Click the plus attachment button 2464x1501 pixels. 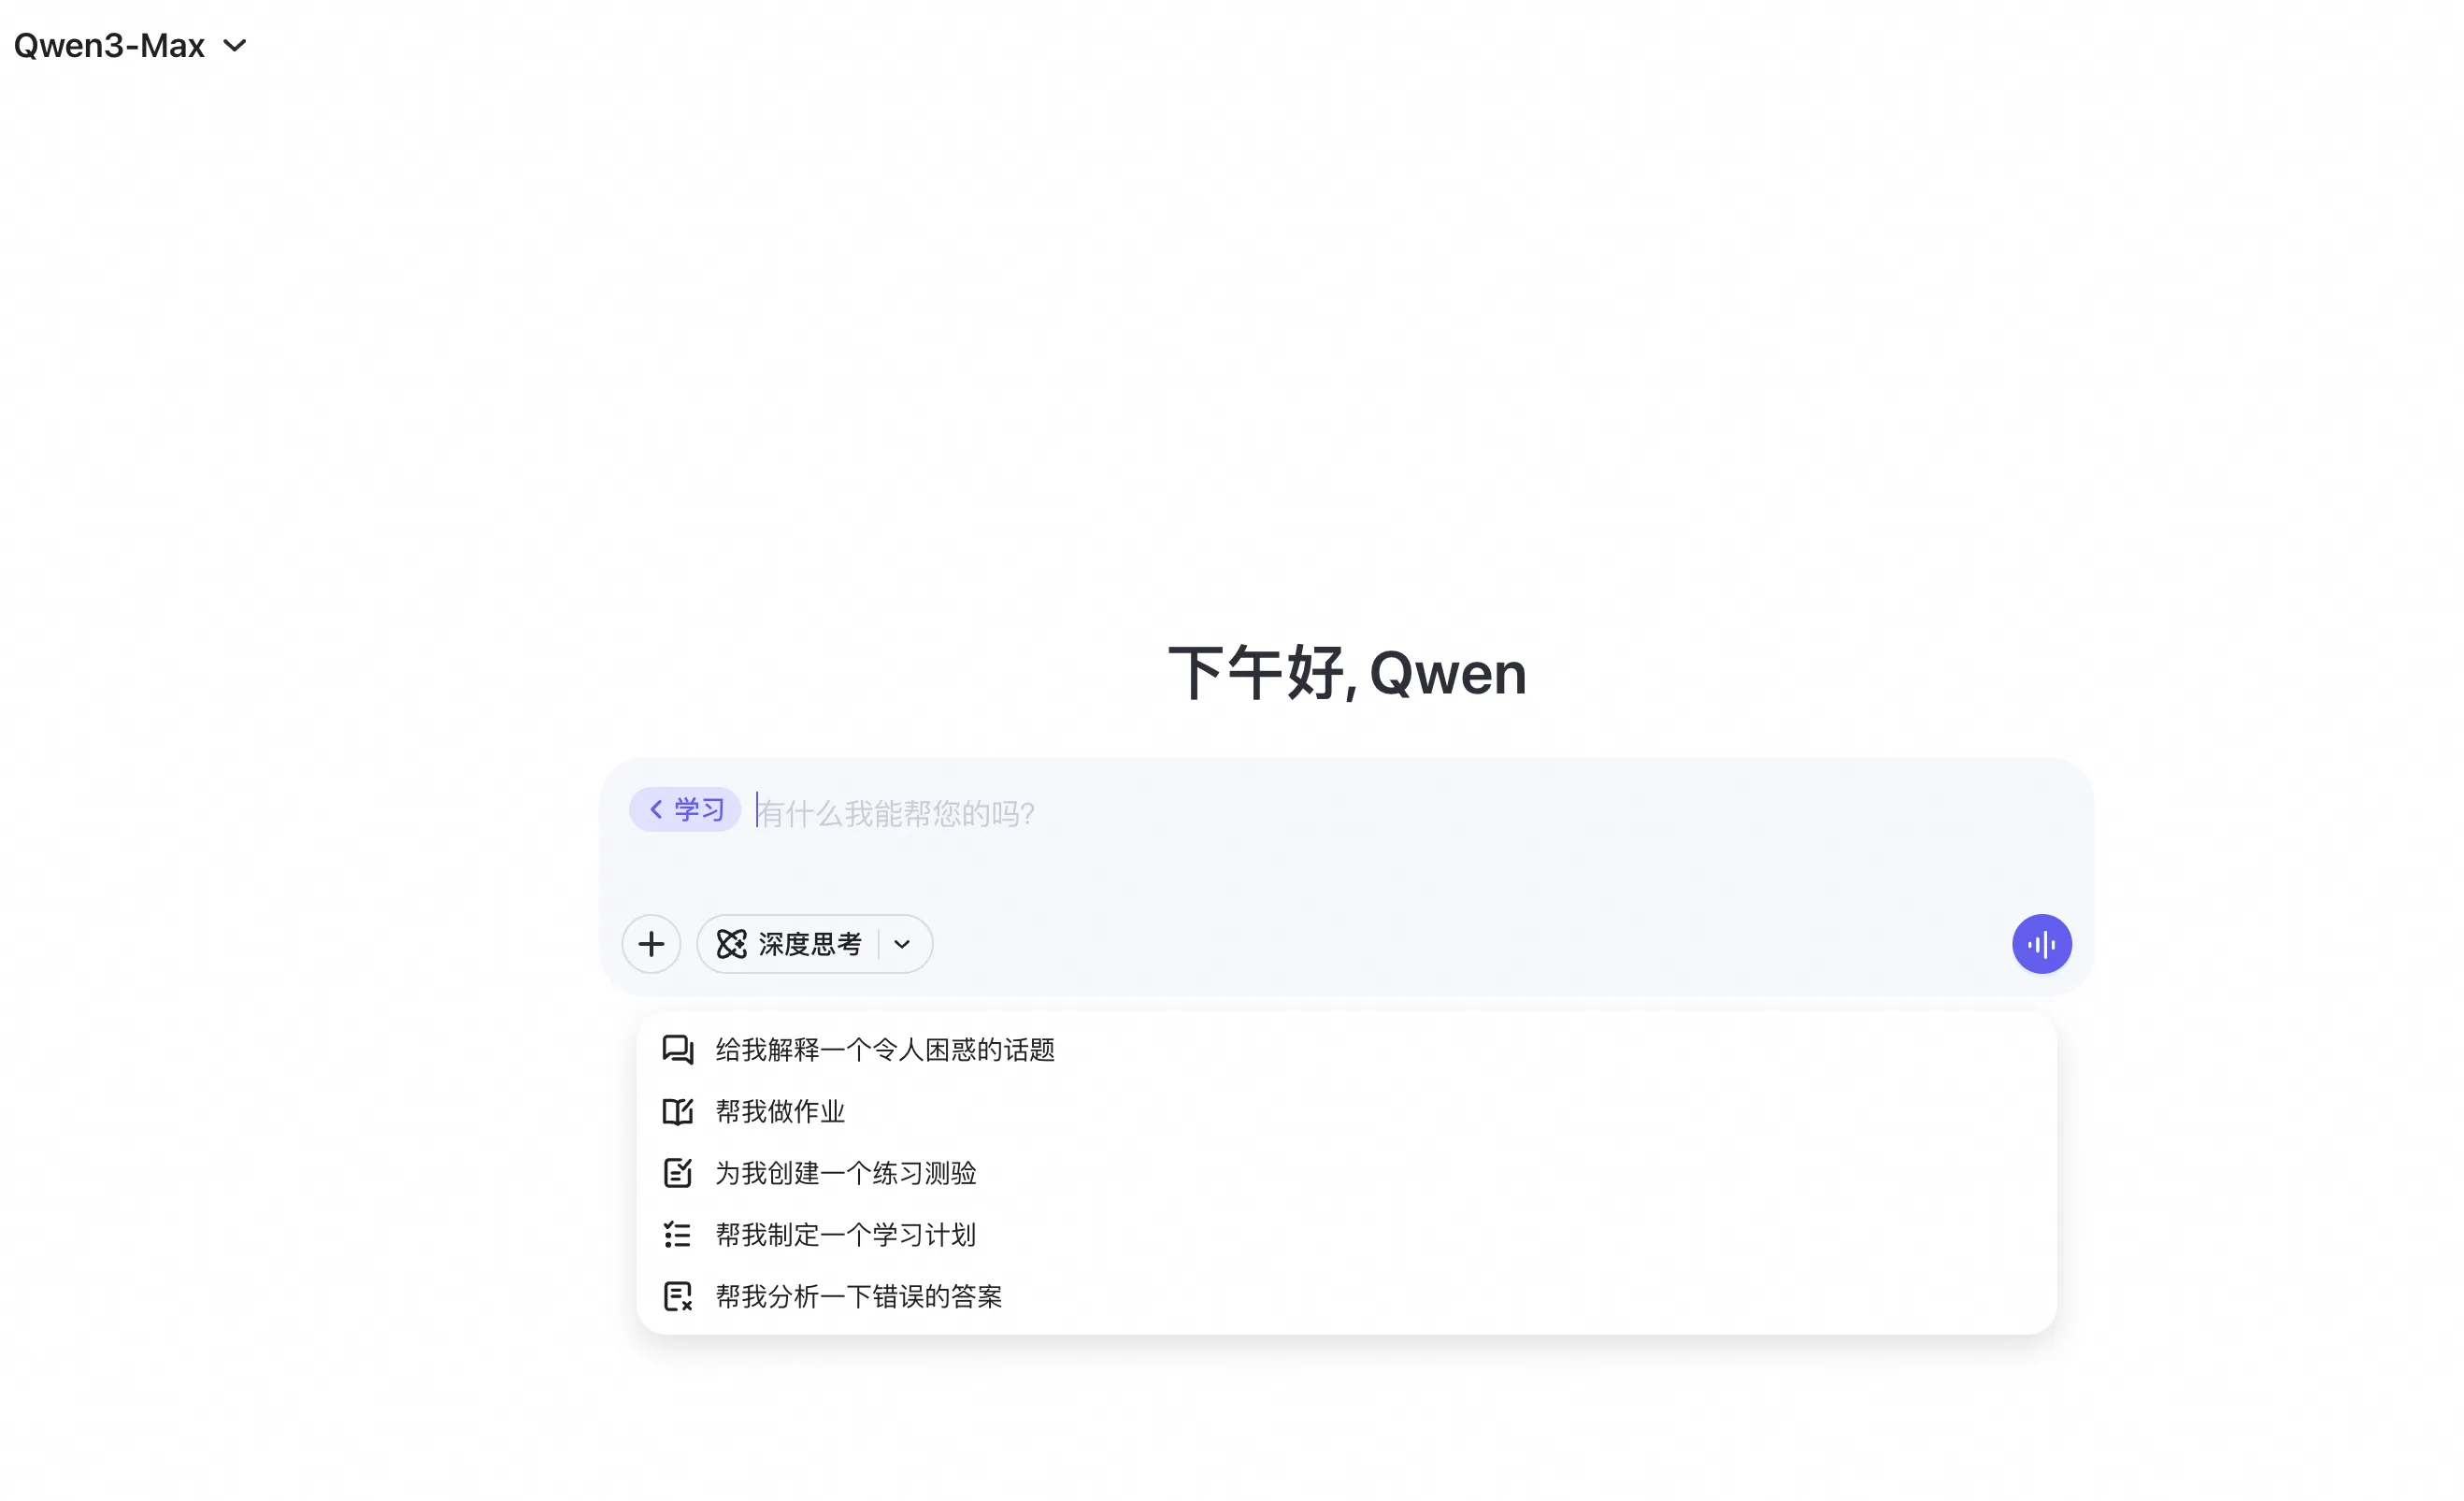(651, 944)
